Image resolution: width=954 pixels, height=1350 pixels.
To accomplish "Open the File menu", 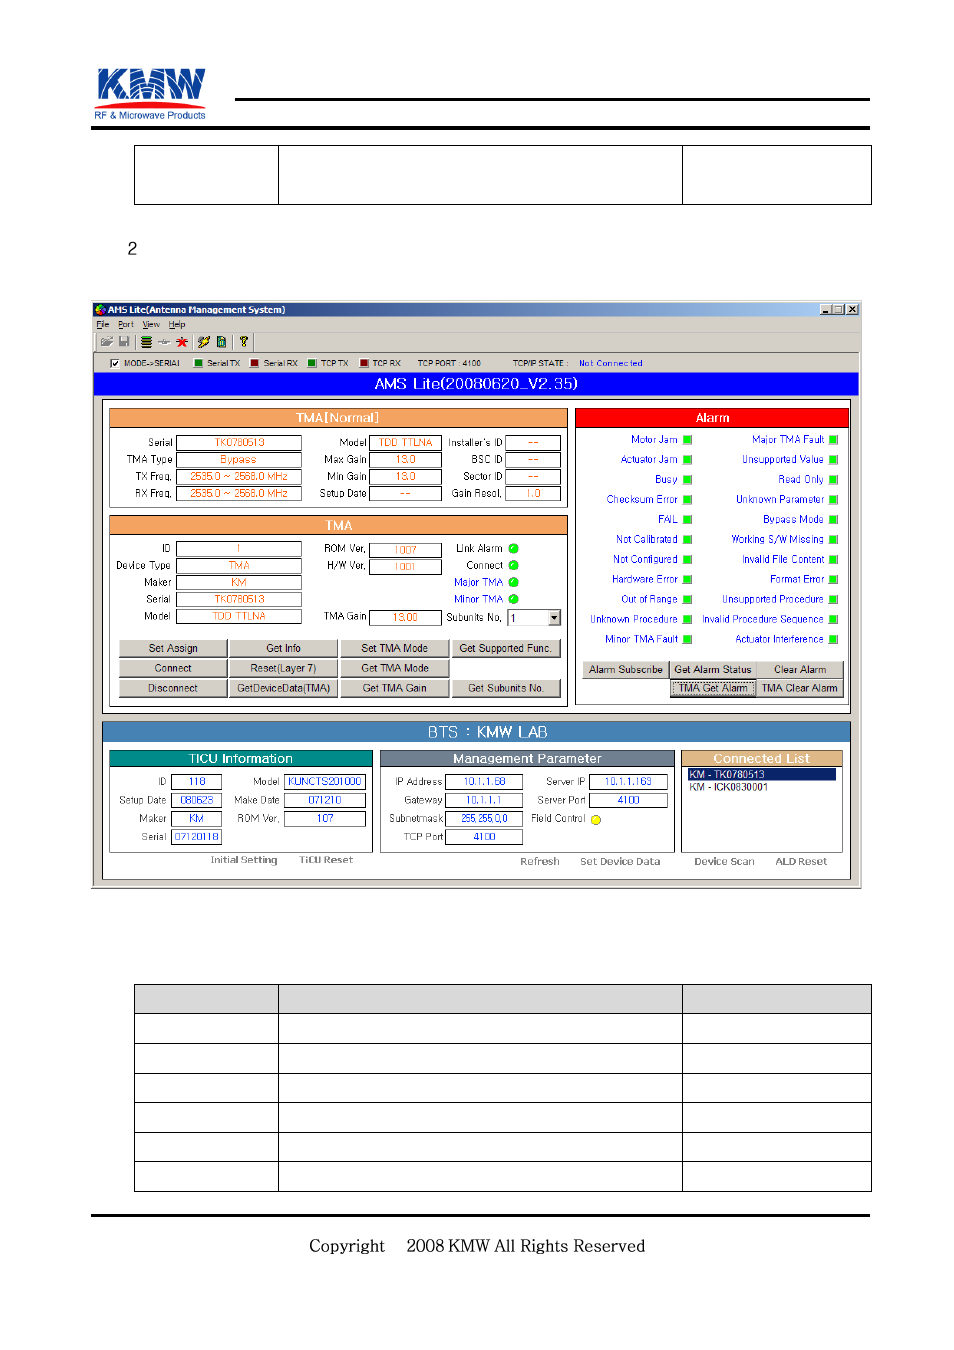I will point(102,325).
